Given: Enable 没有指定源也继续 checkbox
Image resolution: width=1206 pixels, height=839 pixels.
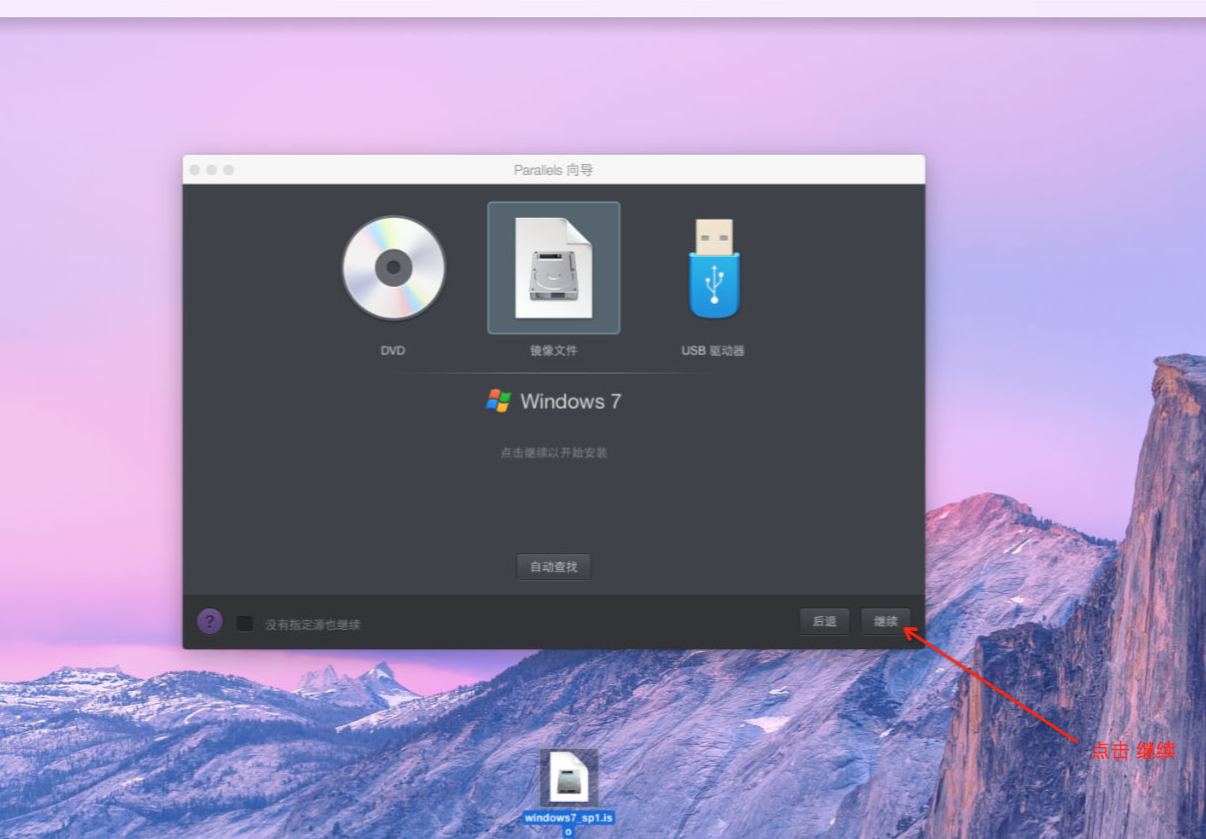Looking at the screenshot, I should coord(245,623).
